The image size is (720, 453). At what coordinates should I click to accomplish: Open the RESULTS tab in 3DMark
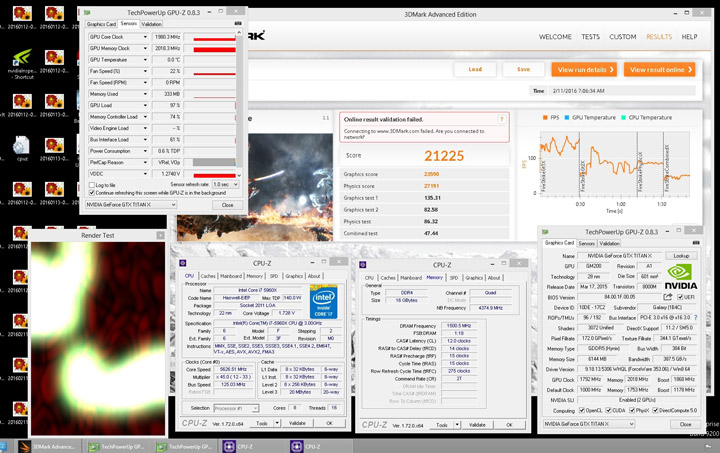pyautogui.click(x=659, y=37)
